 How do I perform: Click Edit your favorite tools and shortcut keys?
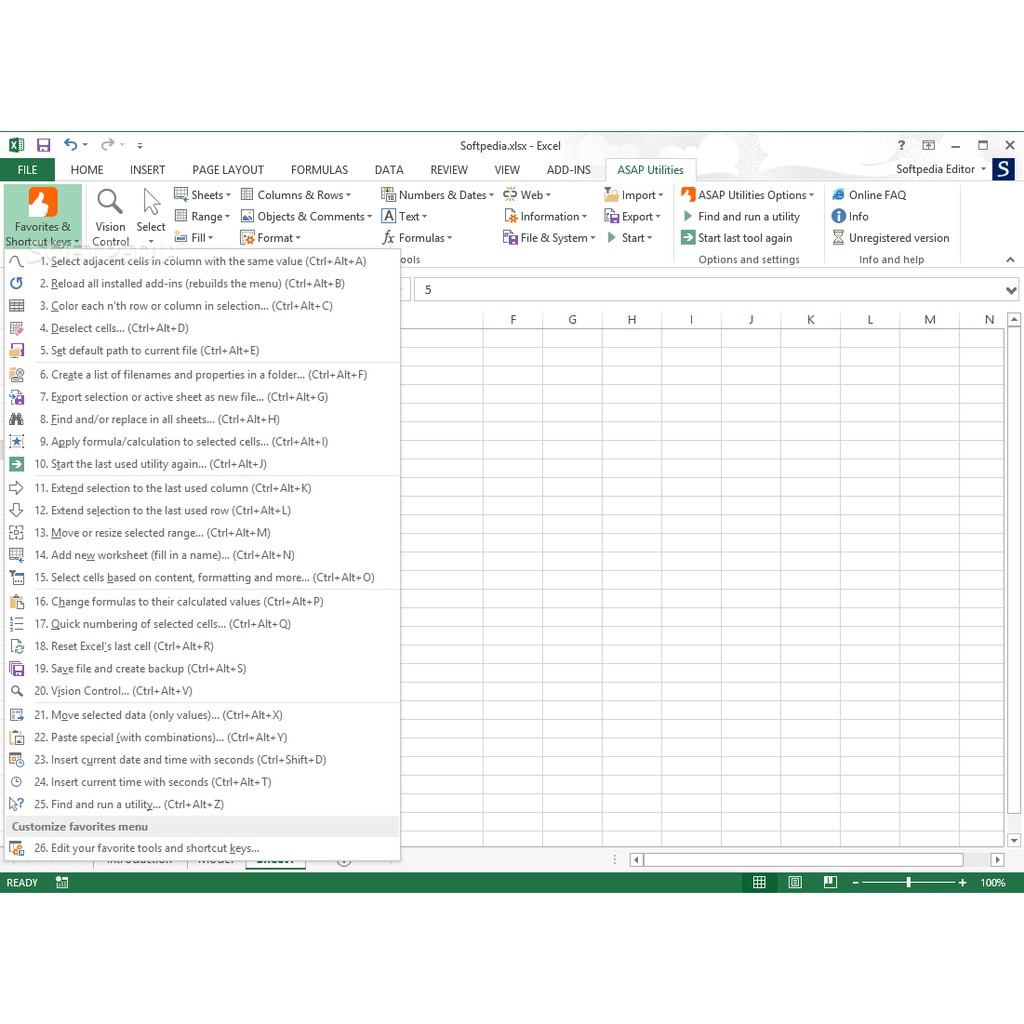(x=155, y=848)
